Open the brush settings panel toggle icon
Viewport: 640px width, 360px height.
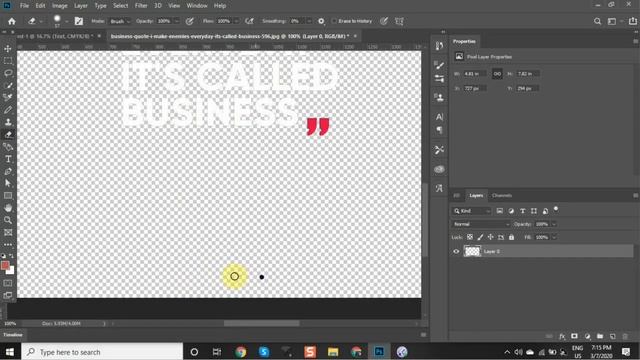pos(79,21)
